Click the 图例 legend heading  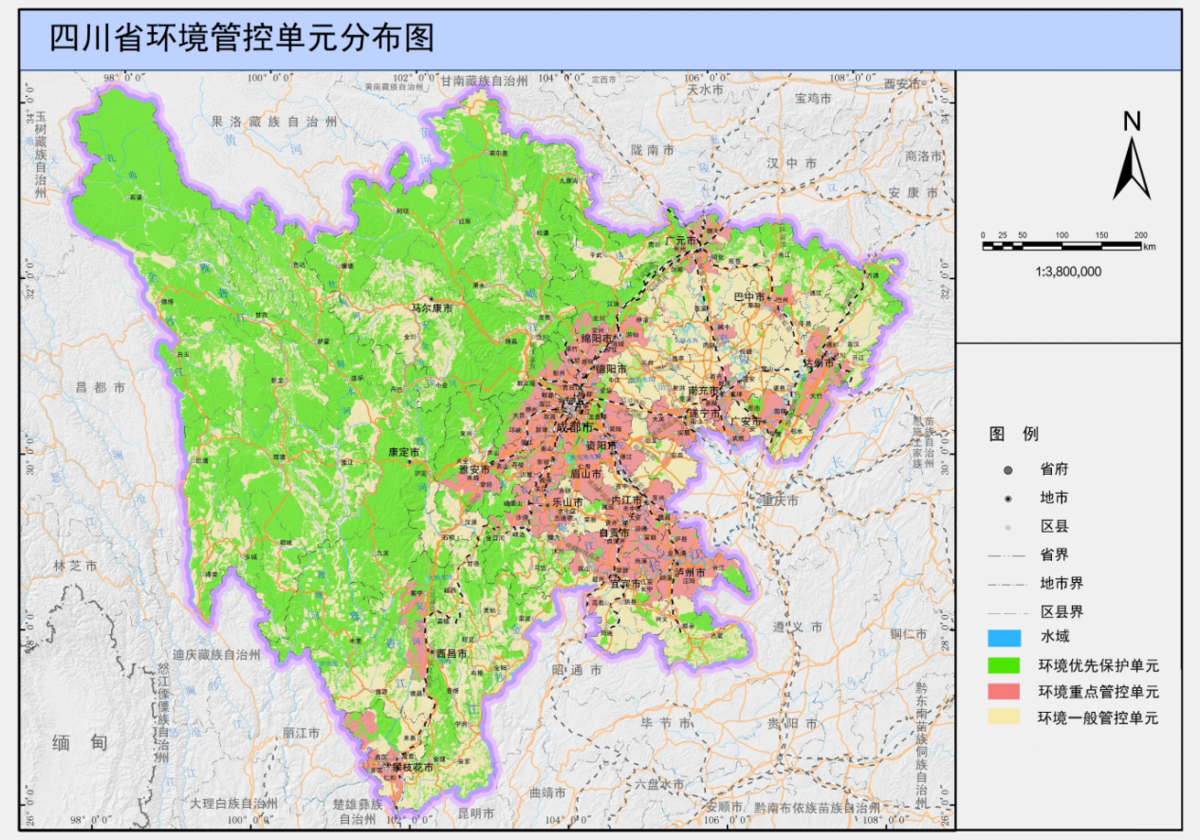coord(1014,434)
